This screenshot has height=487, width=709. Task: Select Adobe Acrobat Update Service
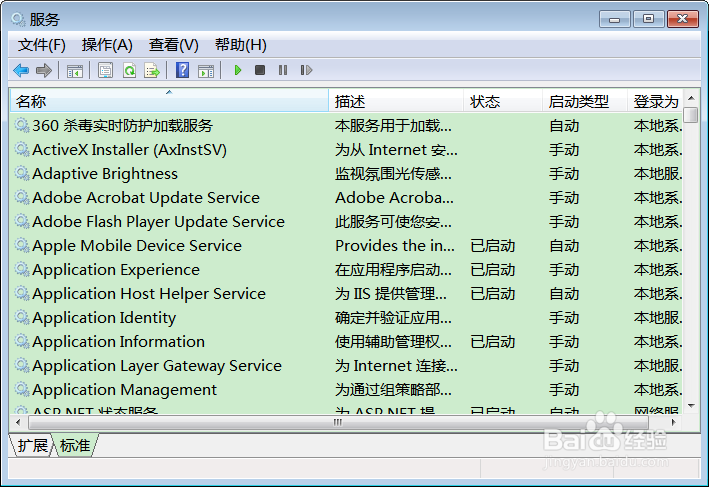(x=146, y=197)
